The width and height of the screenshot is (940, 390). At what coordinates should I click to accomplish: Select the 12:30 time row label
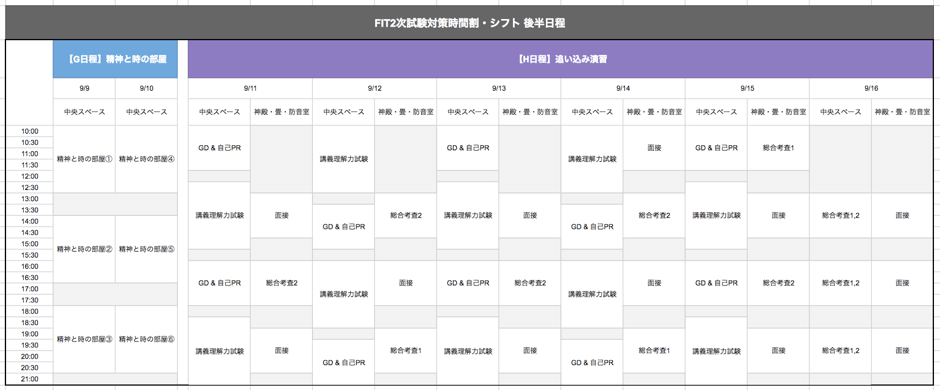pos(29,188)
